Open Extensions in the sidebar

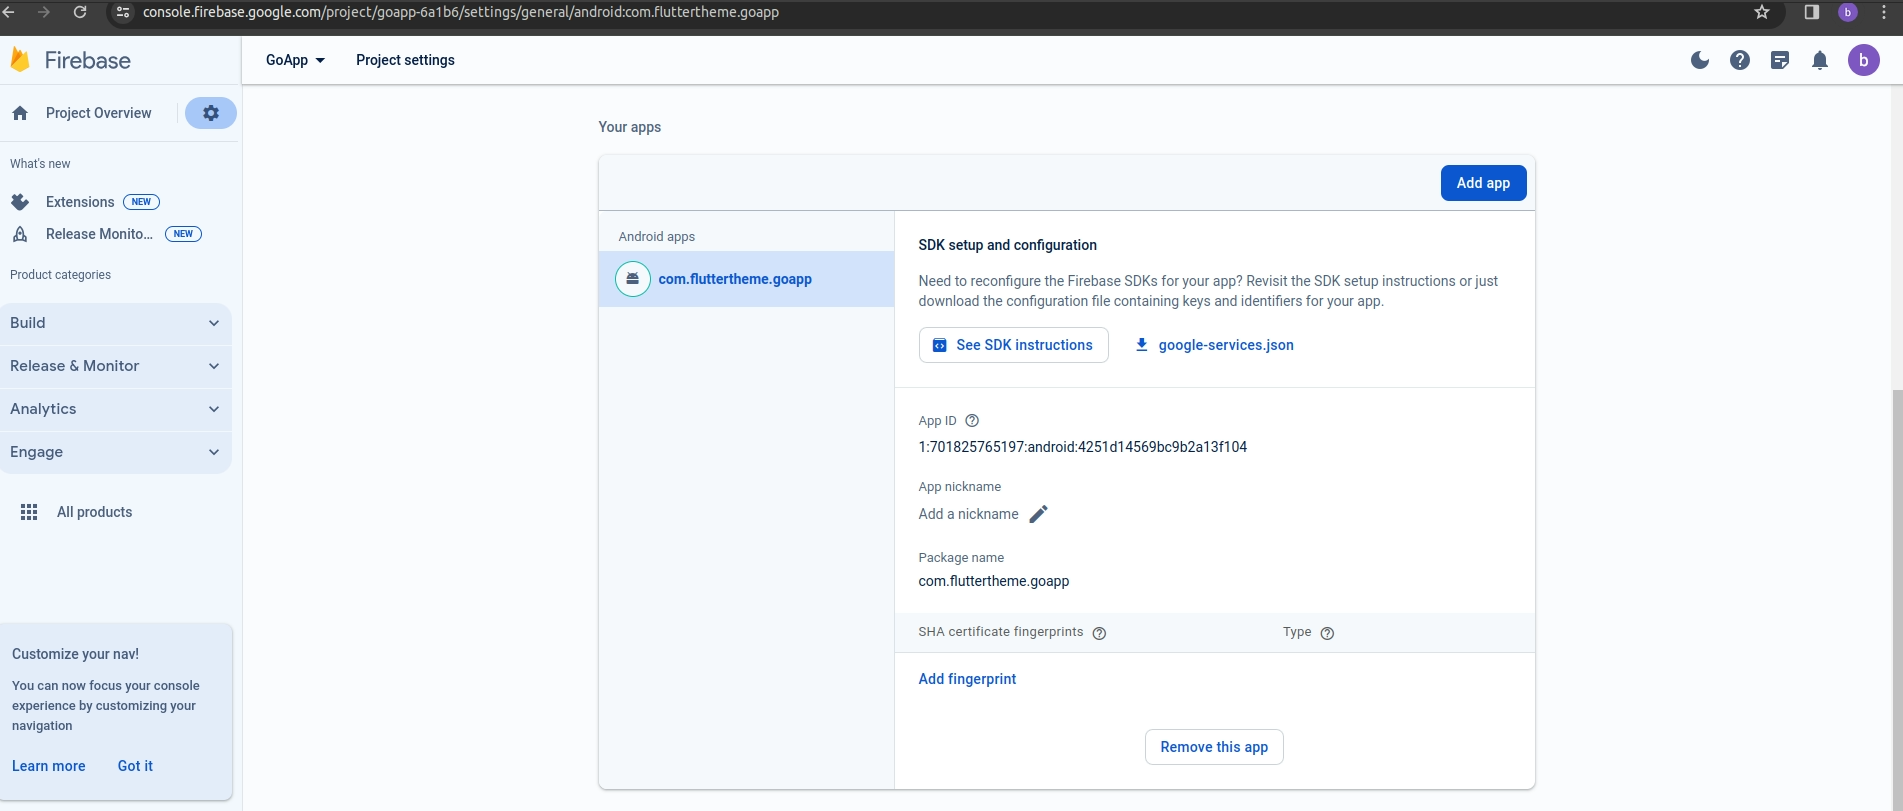point(80,202)
